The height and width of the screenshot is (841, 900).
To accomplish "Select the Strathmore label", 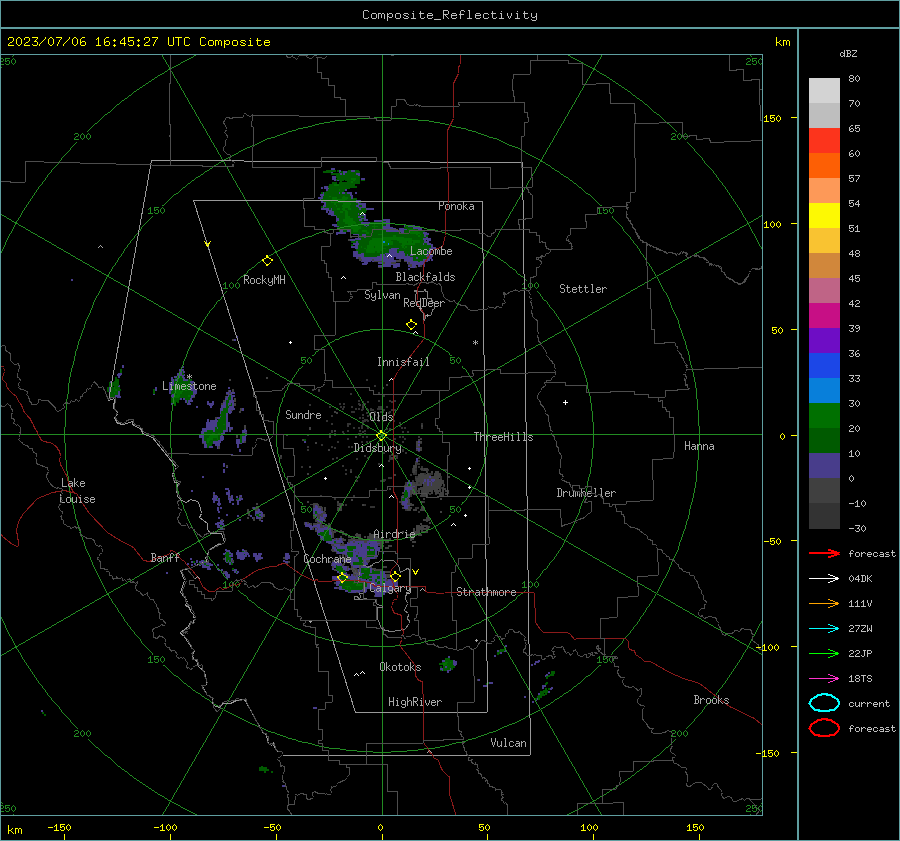I will tap(486, 592).
